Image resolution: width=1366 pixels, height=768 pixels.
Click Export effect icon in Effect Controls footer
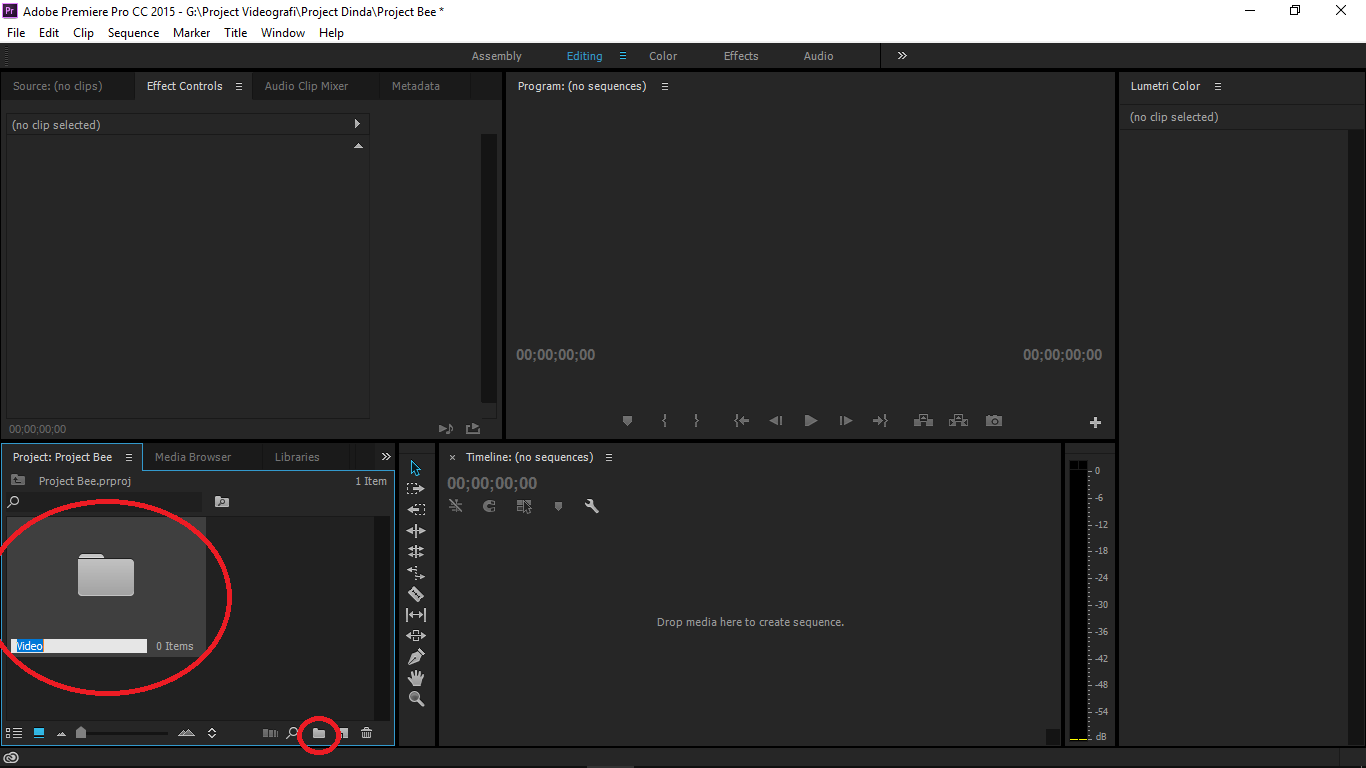[473, 429]
